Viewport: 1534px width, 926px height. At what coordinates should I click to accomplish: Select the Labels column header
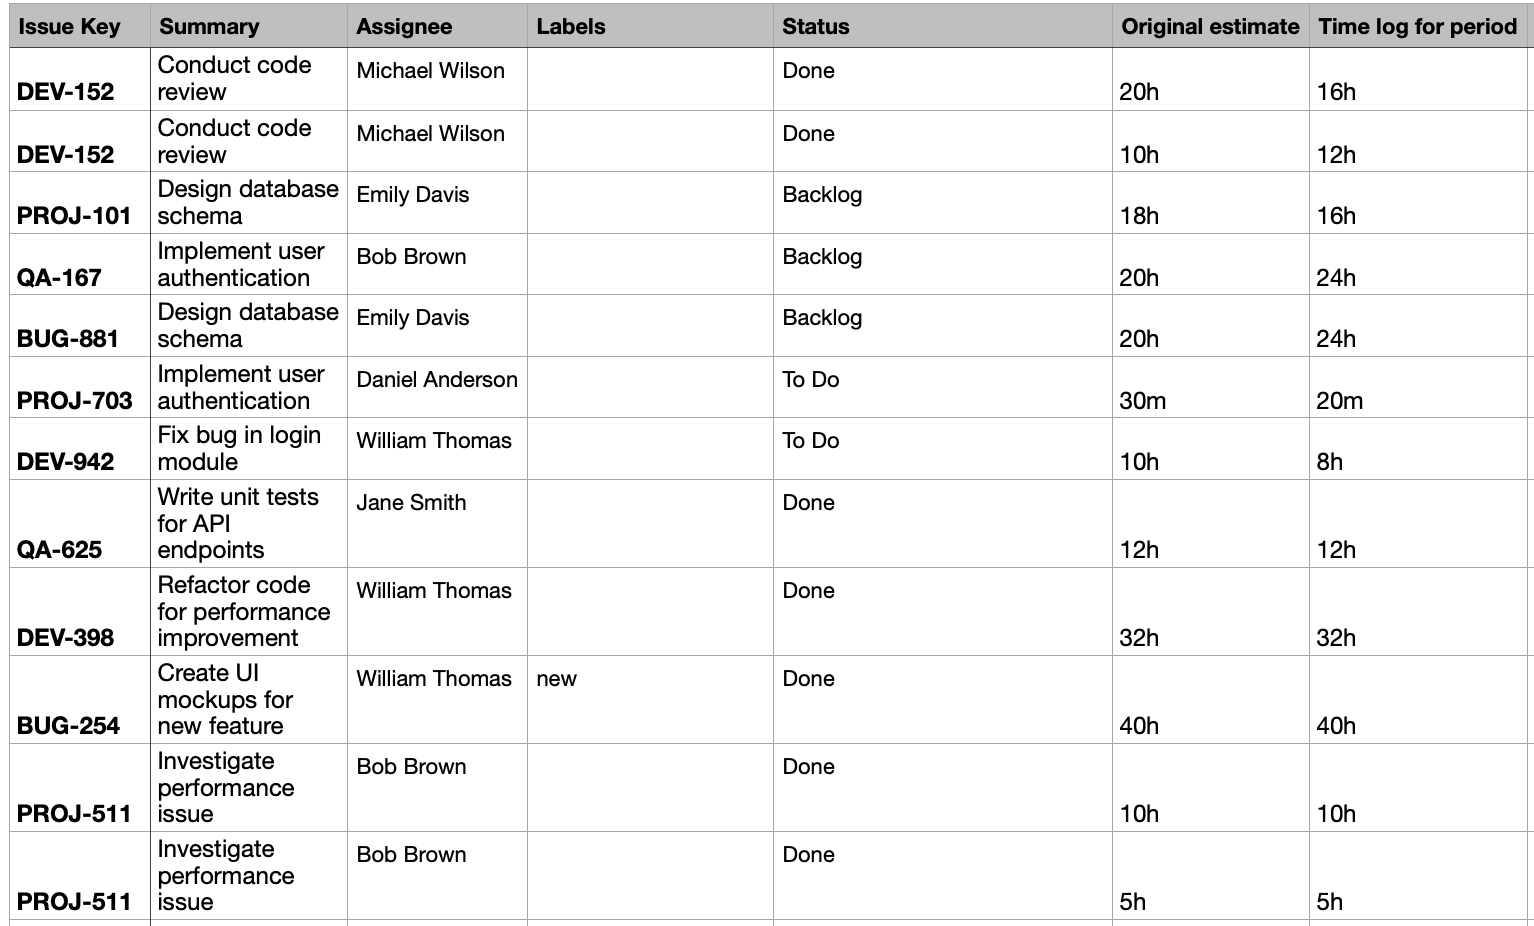(x=571, y=27)
